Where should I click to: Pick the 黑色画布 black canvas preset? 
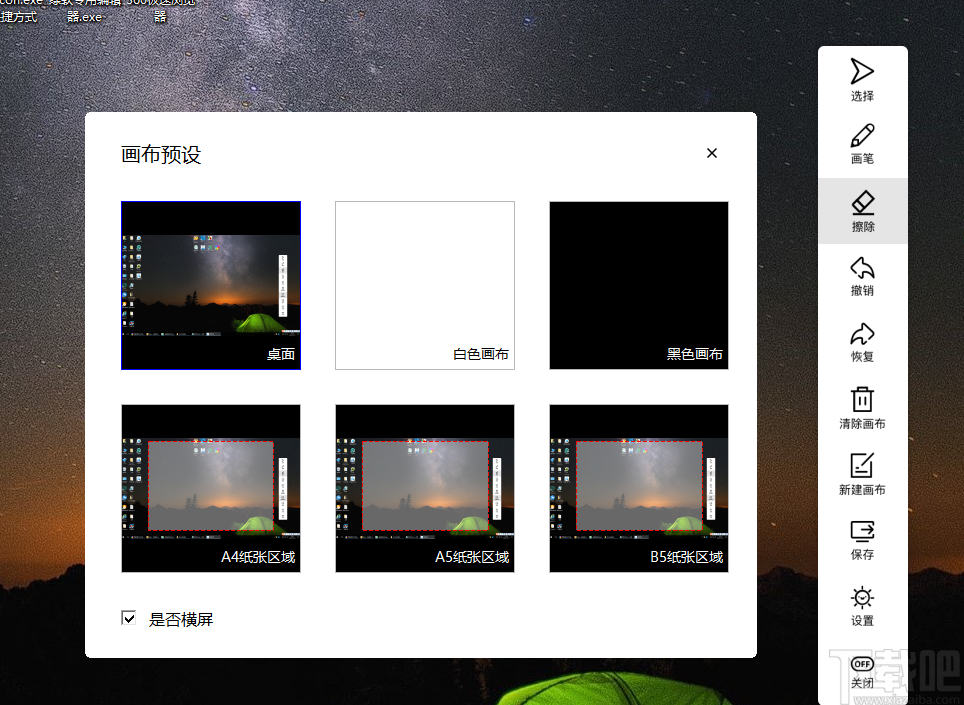click(638, 285)
